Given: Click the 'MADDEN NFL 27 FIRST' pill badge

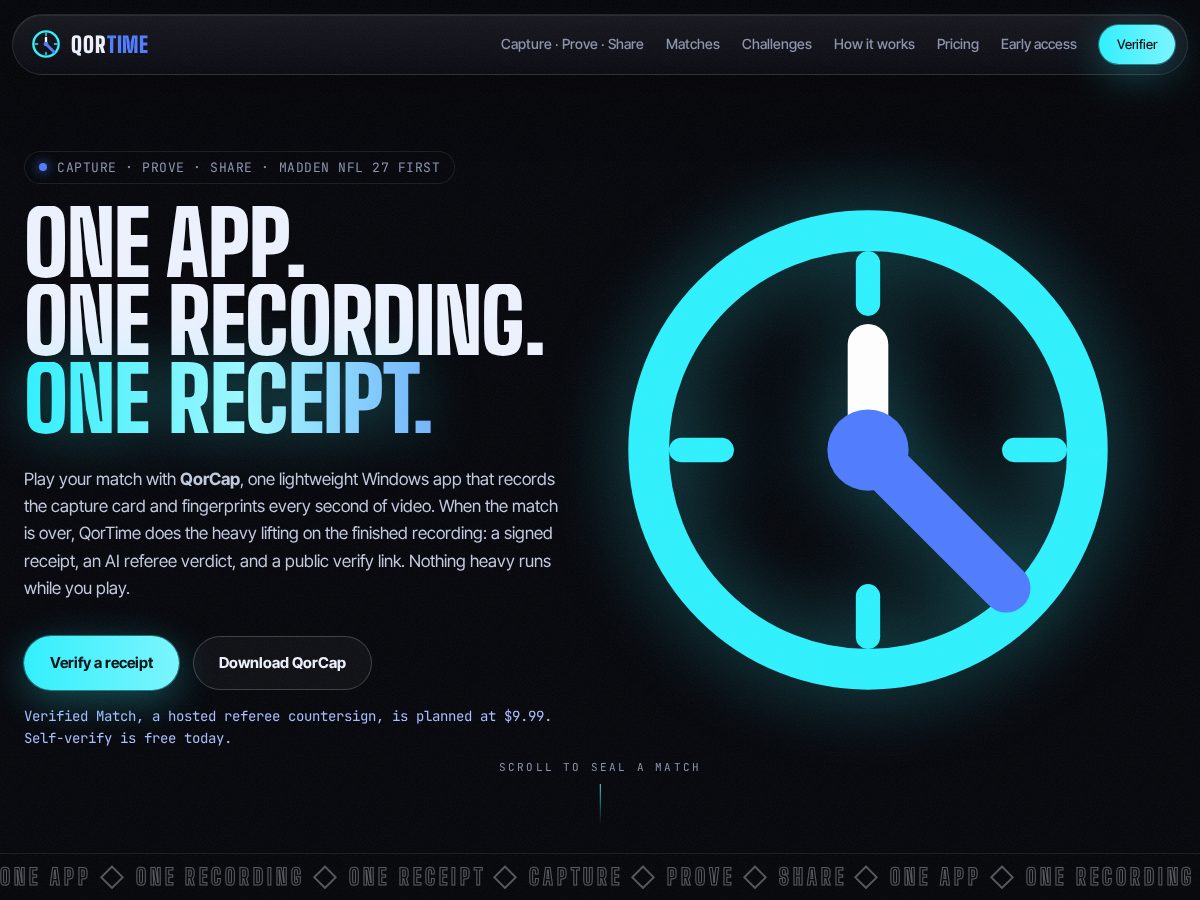Looking at the screenshot, I should (x=239, y=167).
